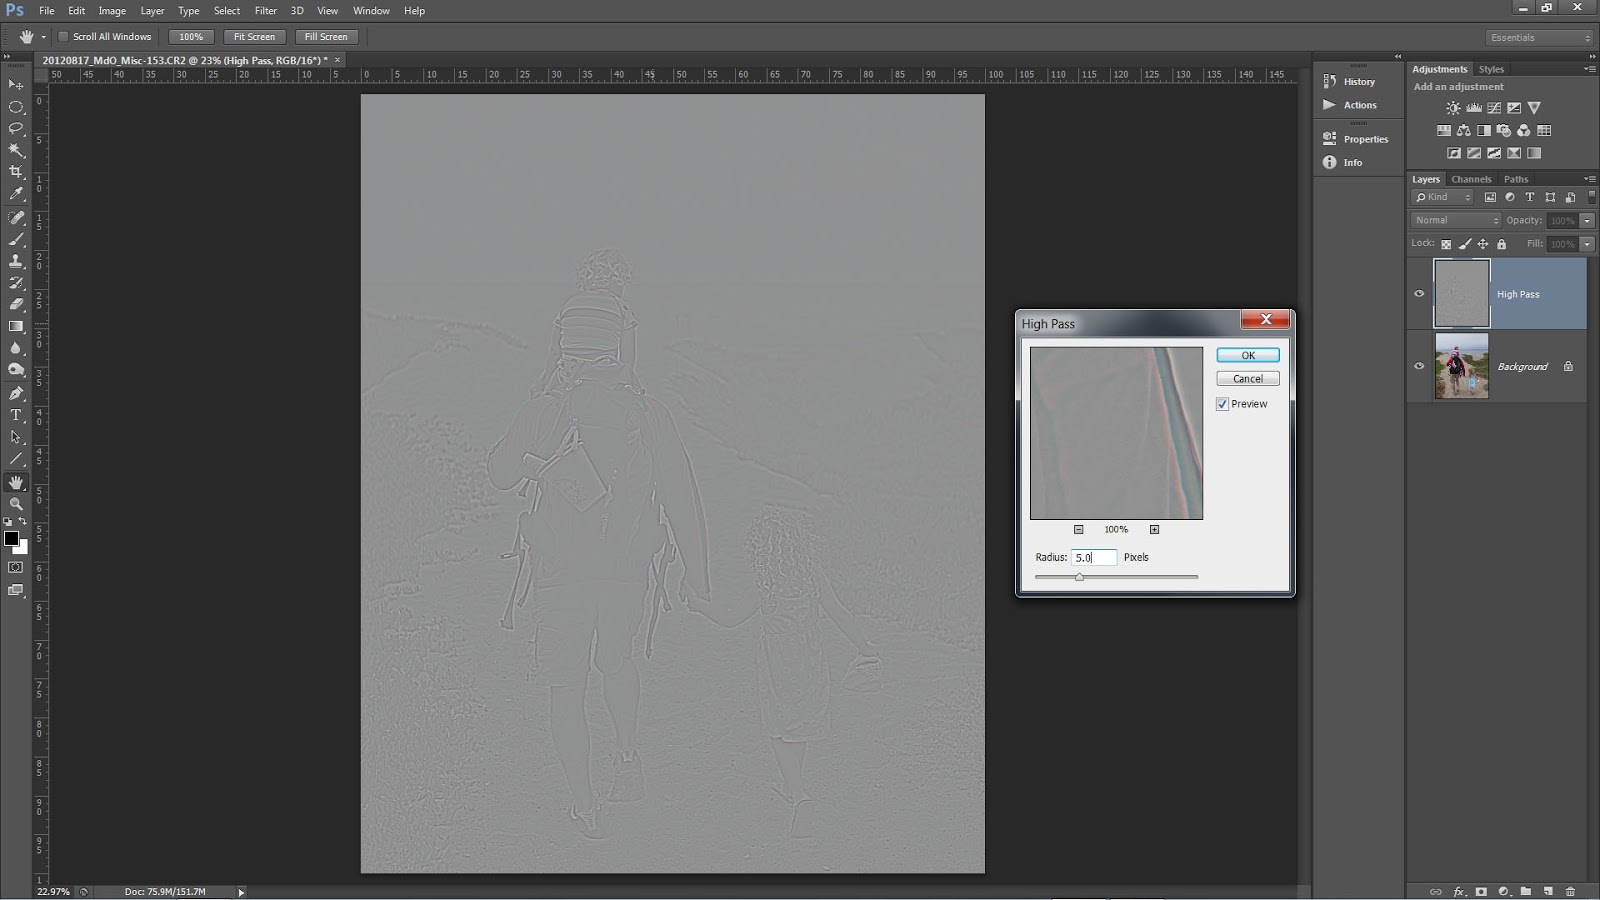Screen dimensions: 1600x900
Task: Toggle lock transparent pixels
Action: point(1446,244)
